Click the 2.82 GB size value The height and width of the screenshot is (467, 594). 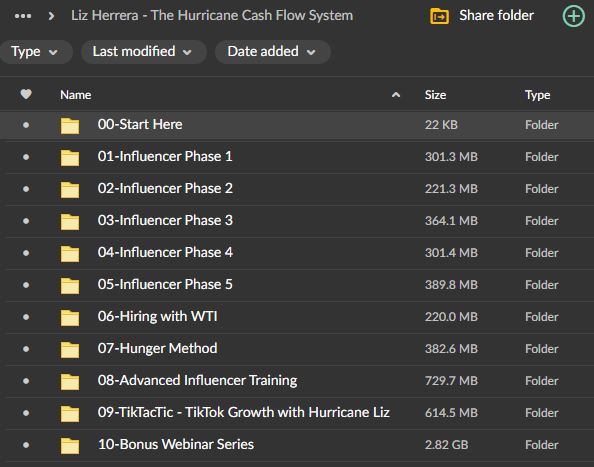446,445
